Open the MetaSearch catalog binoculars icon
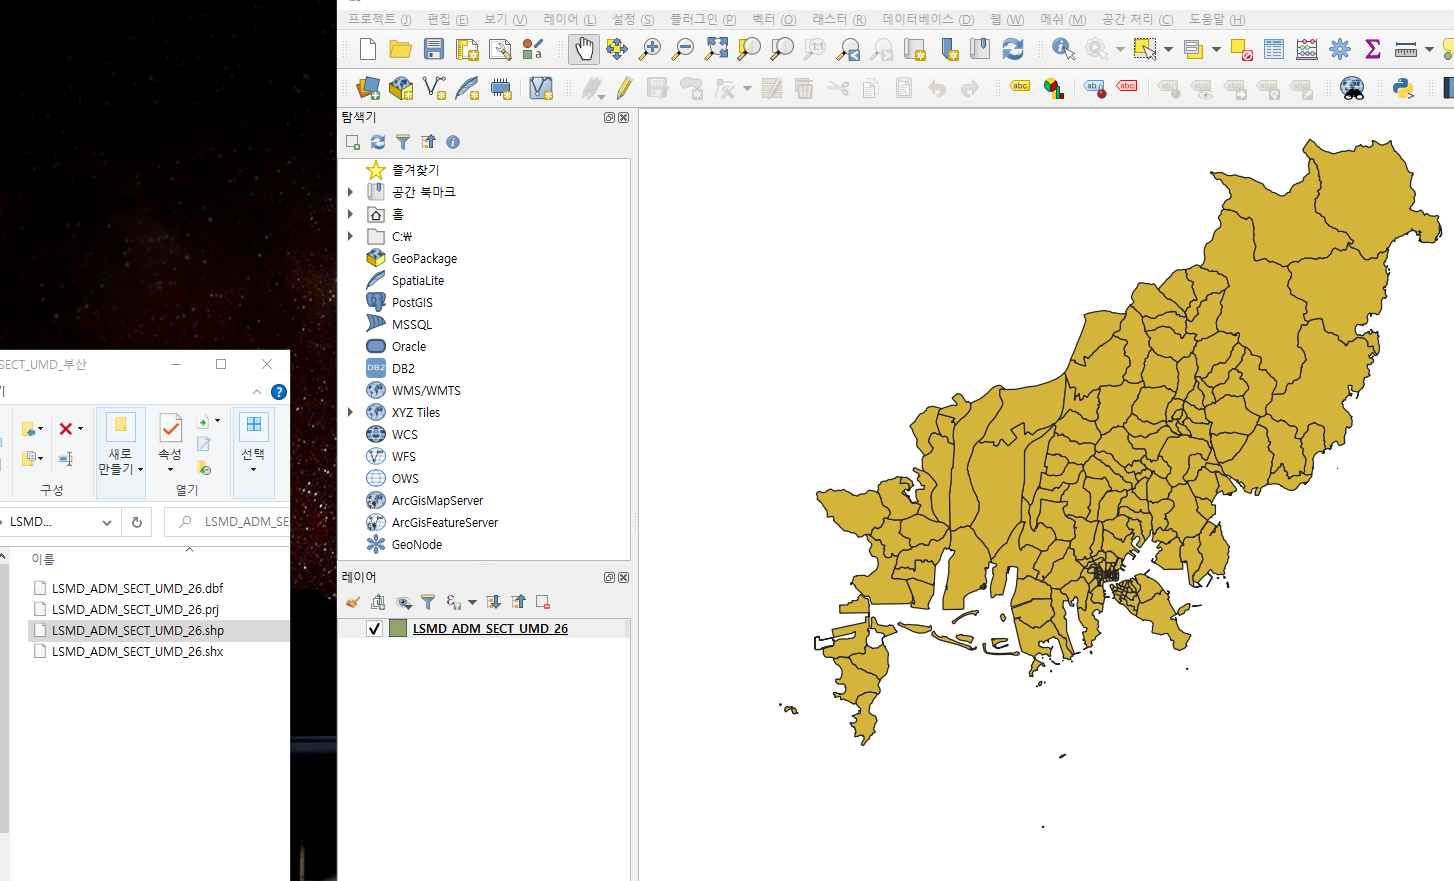Image resolution: width=1454 pixels, height=881 pixels. [1352, 88]
